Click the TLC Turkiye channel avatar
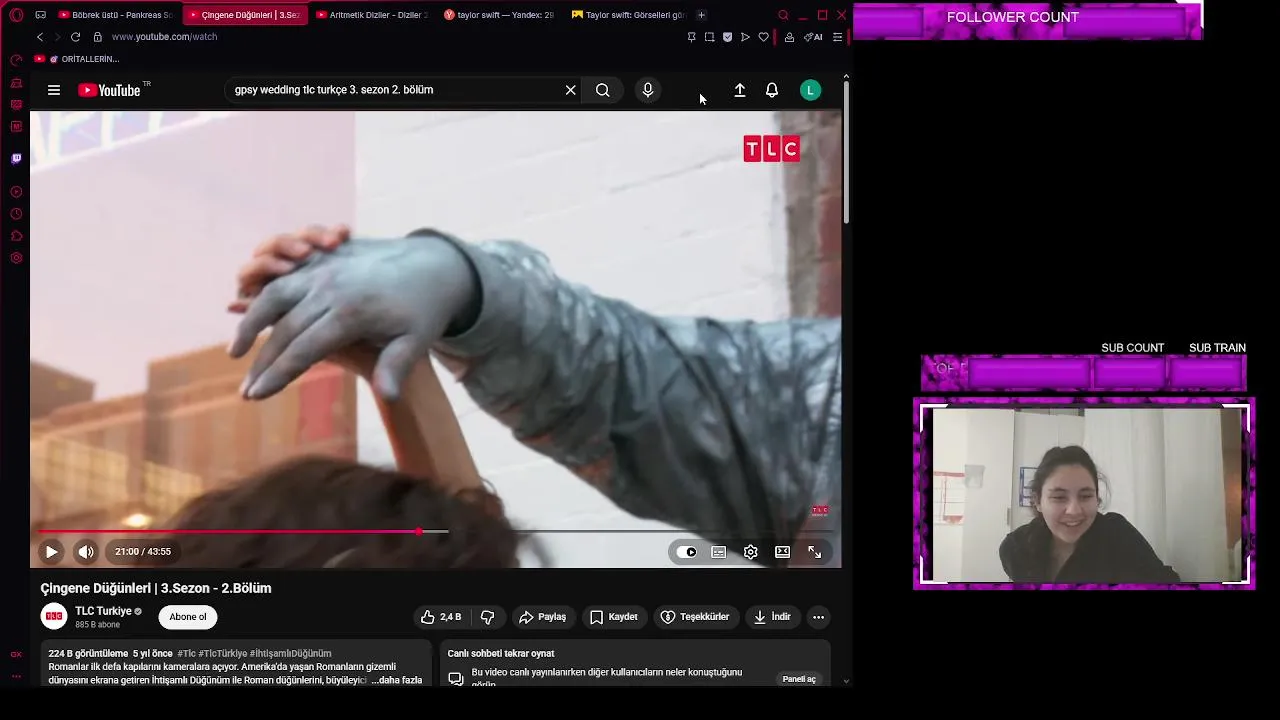 (x=54, y=617)
